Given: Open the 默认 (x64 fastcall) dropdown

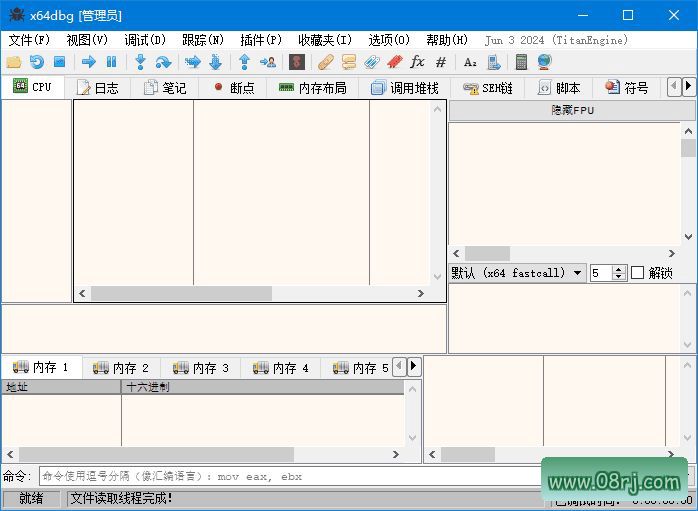Looking at the screenshot, I should click(517, 272).
